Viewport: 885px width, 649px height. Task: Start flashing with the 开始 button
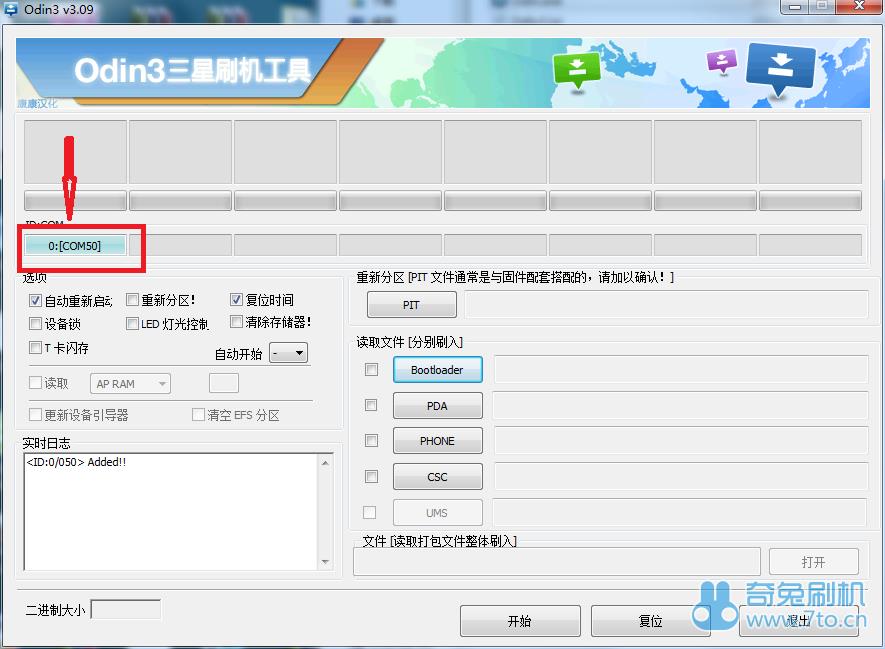pyautogui.click(x=519, y=621)
